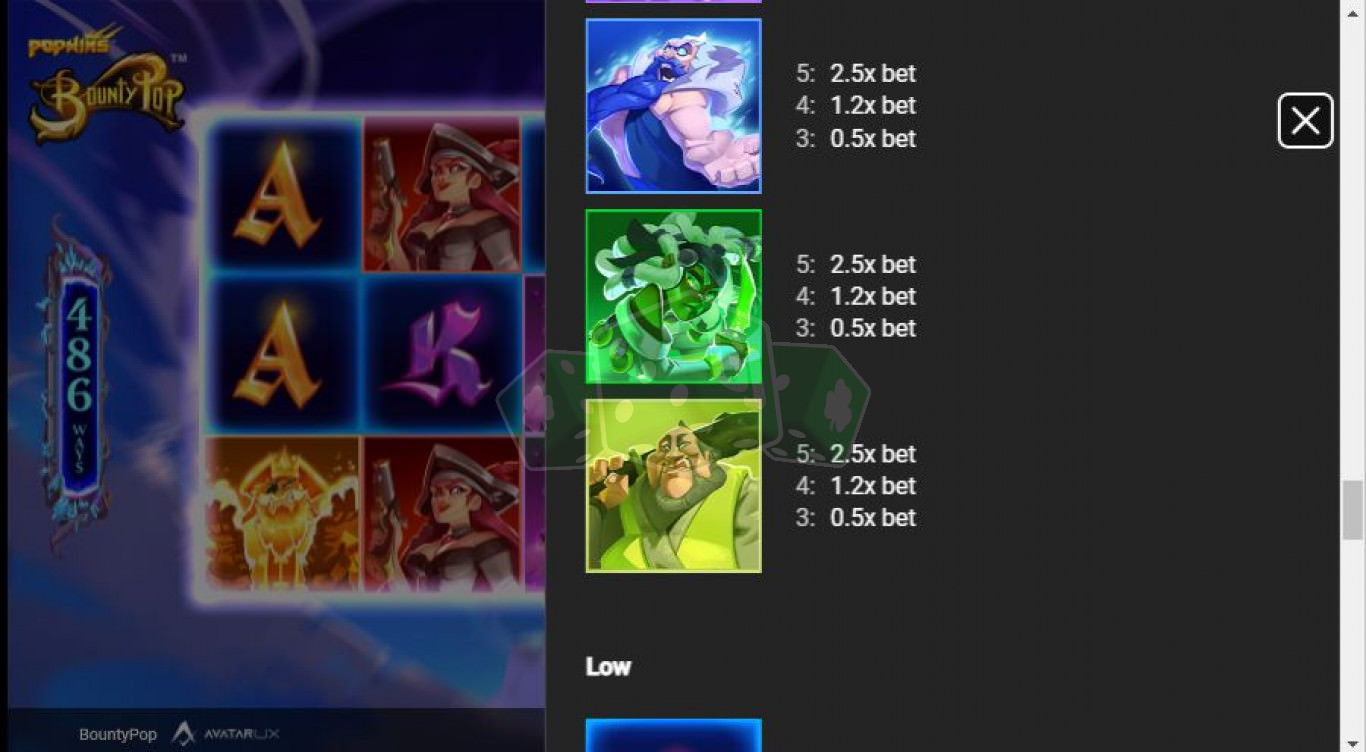
Task: Click the golden flaming creature reel symbol
Action: 283,513
